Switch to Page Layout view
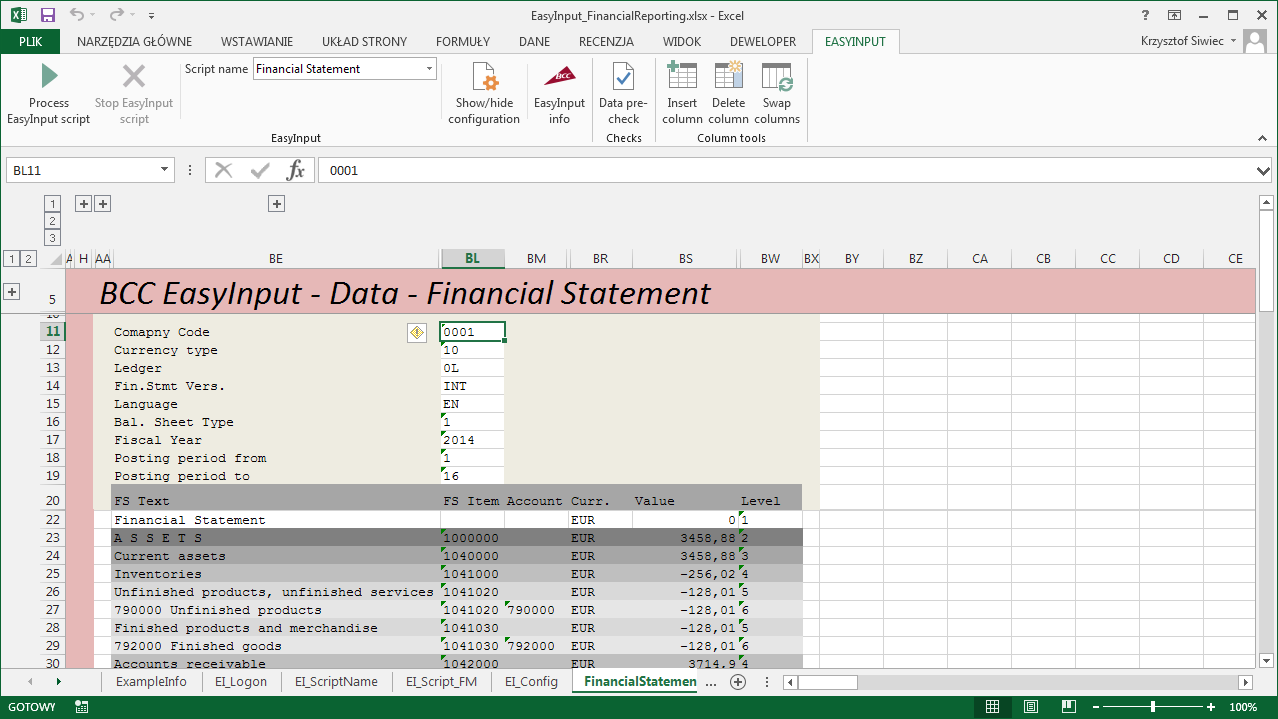Image resolution: width=1278 pixels, height=719 pixels. [1031, 707]
